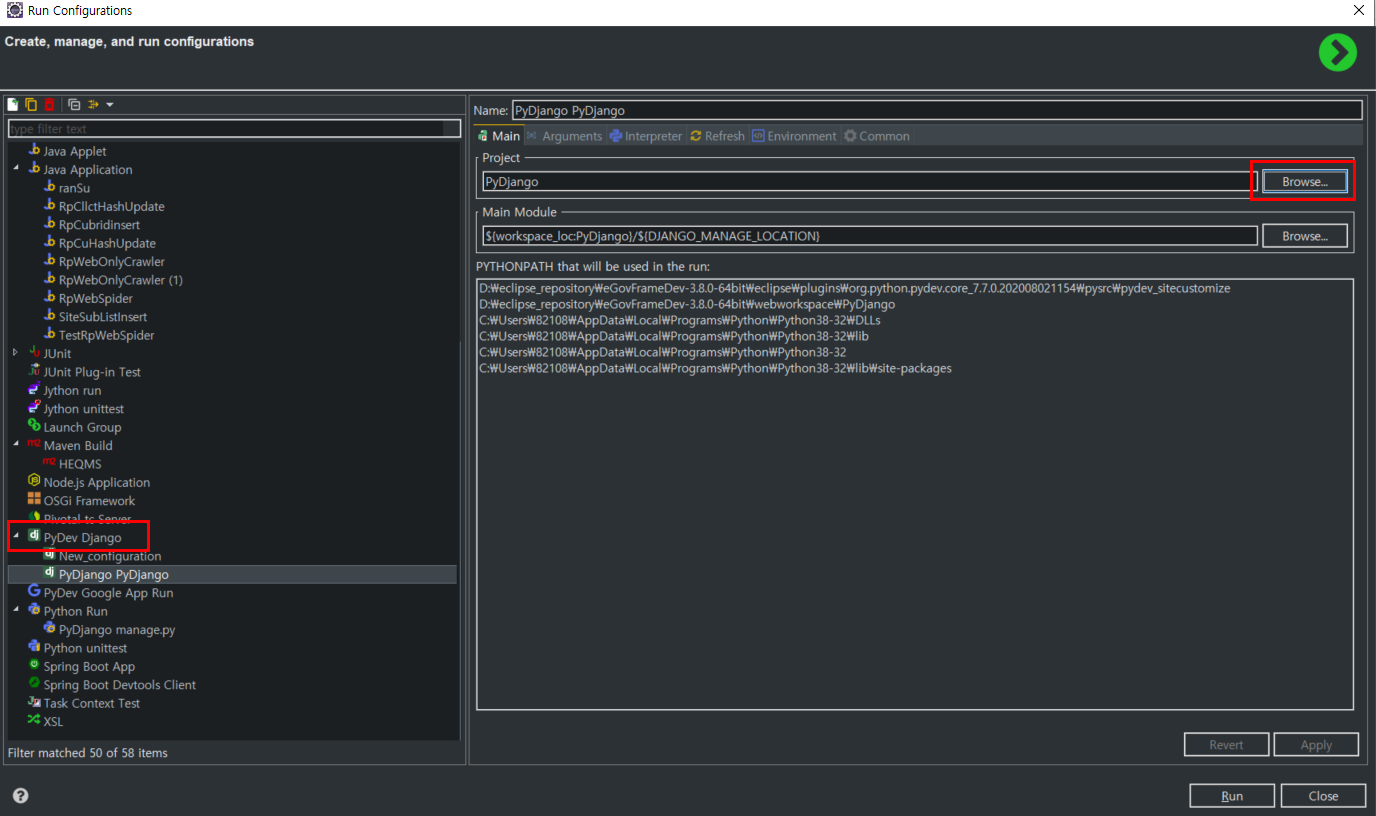Viewport: 1376px width, 816px height.
Task: Expand the JUnit tree node
Action: point(15,353)
